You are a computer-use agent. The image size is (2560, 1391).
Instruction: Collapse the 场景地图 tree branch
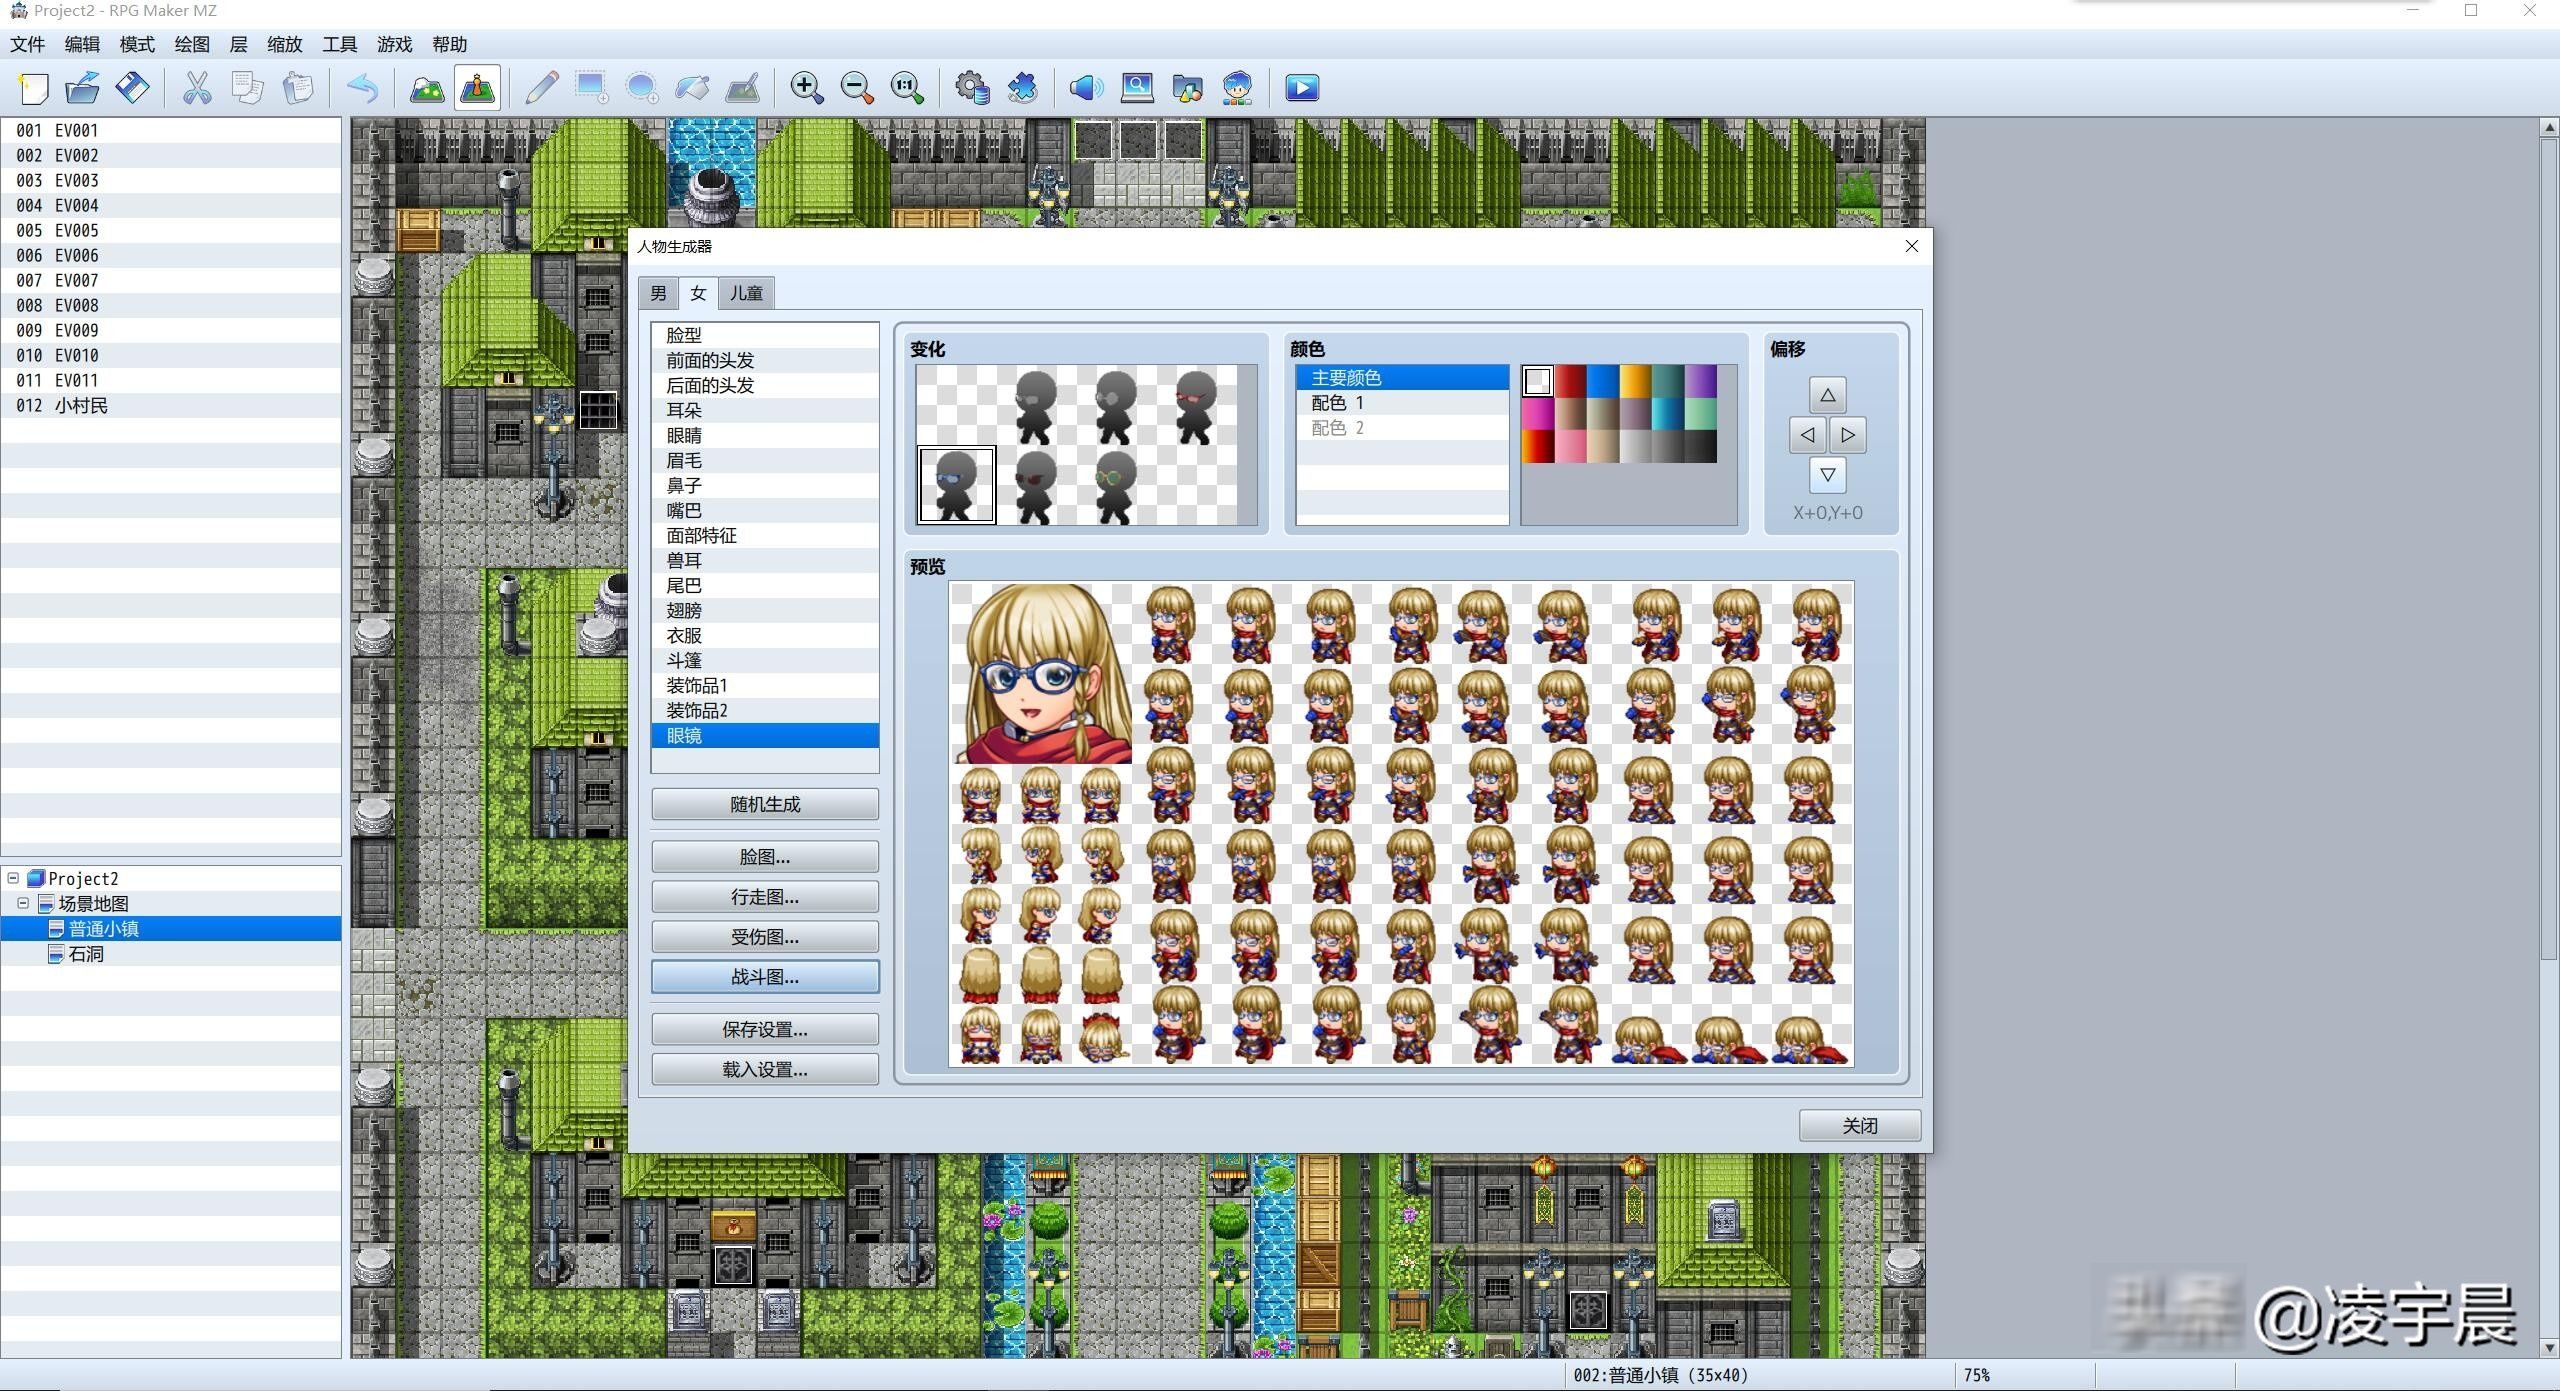click(x=24, y=903)
